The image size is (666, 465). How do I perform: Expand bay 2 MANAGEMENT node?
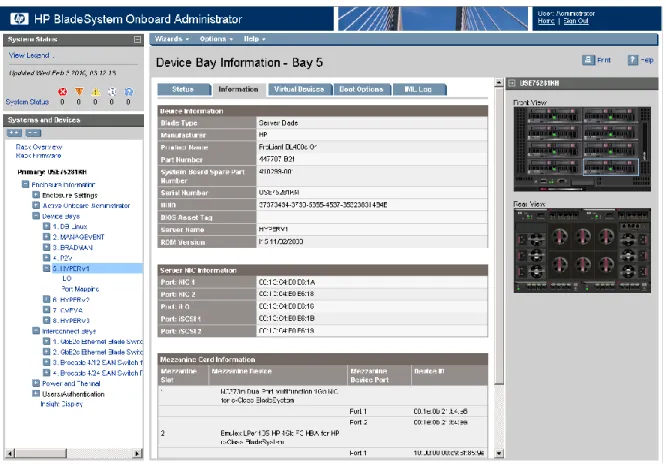tap(46, 237)
